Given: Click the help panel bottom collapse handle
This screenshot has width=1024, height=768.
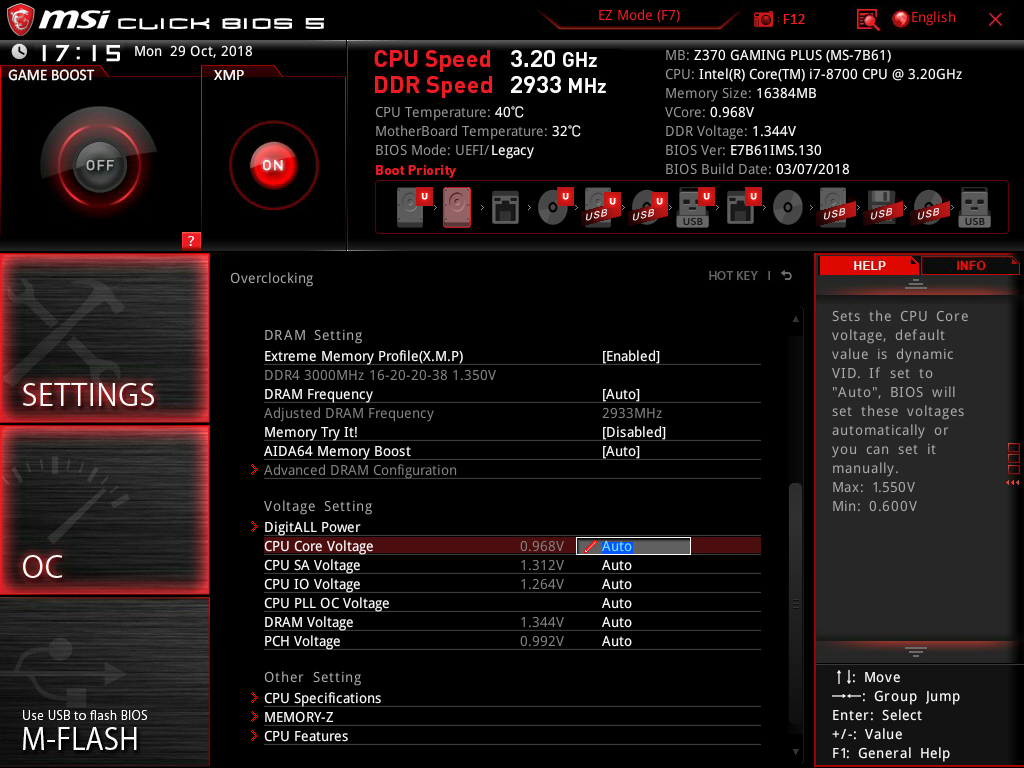Looking at the screenshot, I should tap(915, 651).
